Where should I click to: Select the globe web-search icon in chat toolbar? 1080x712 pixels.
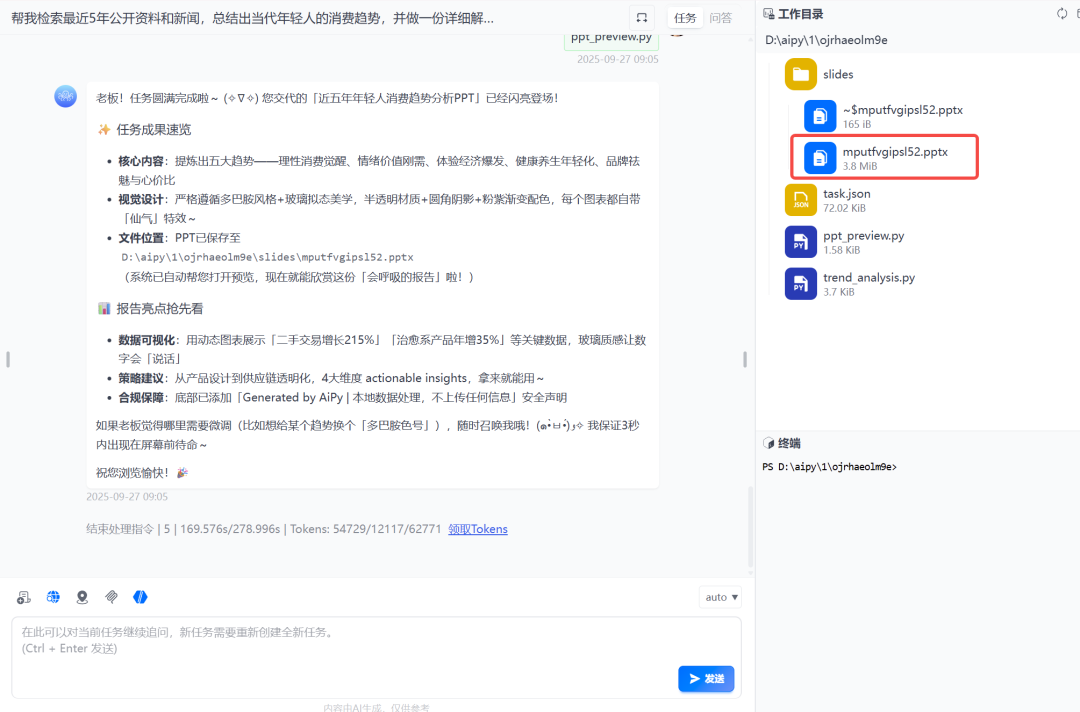[53, 596]
